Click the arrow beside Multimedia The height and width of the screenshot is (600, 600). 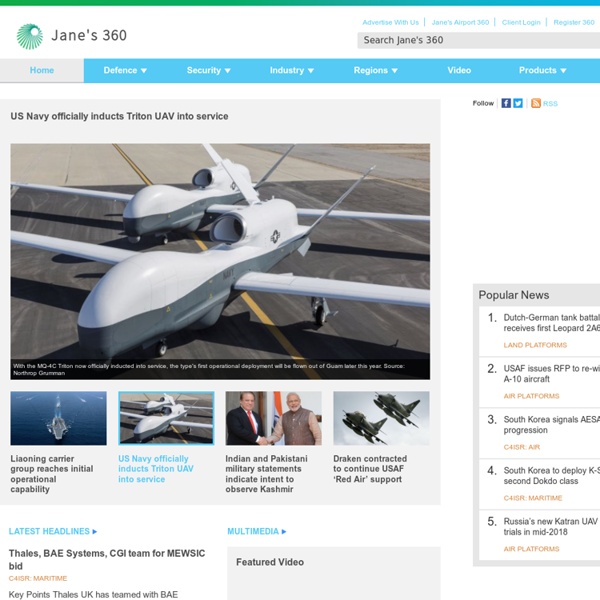pos(284,532)
